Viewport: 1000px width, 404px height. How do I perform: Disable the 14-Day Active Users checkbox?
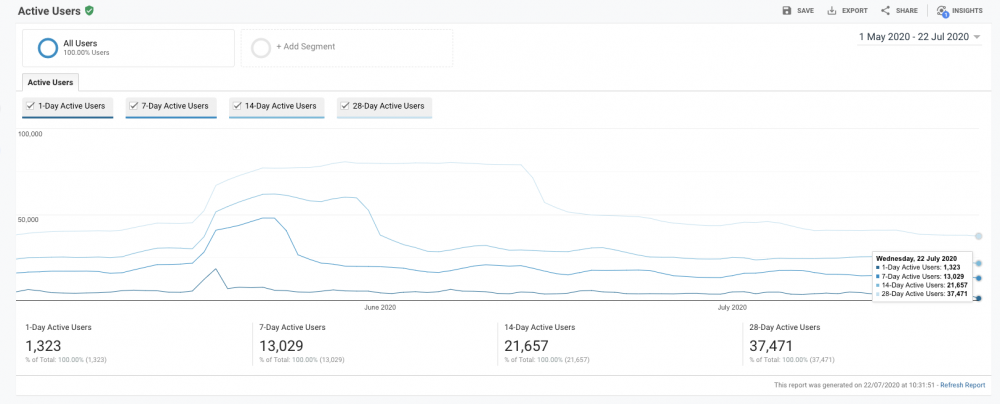[237, 105]
